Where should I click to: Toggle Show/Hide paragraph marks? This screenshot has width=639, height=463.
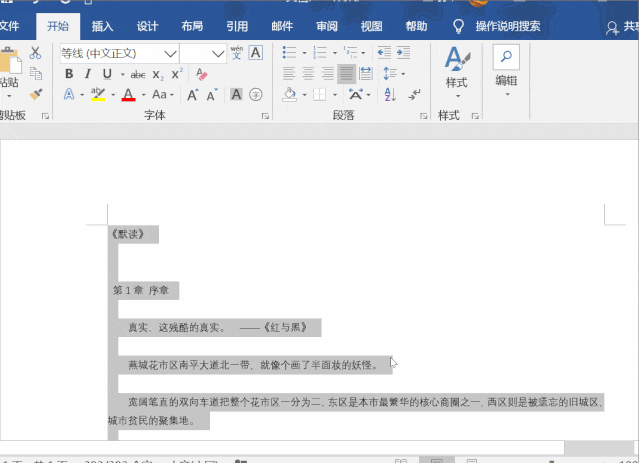click(414, 95)
